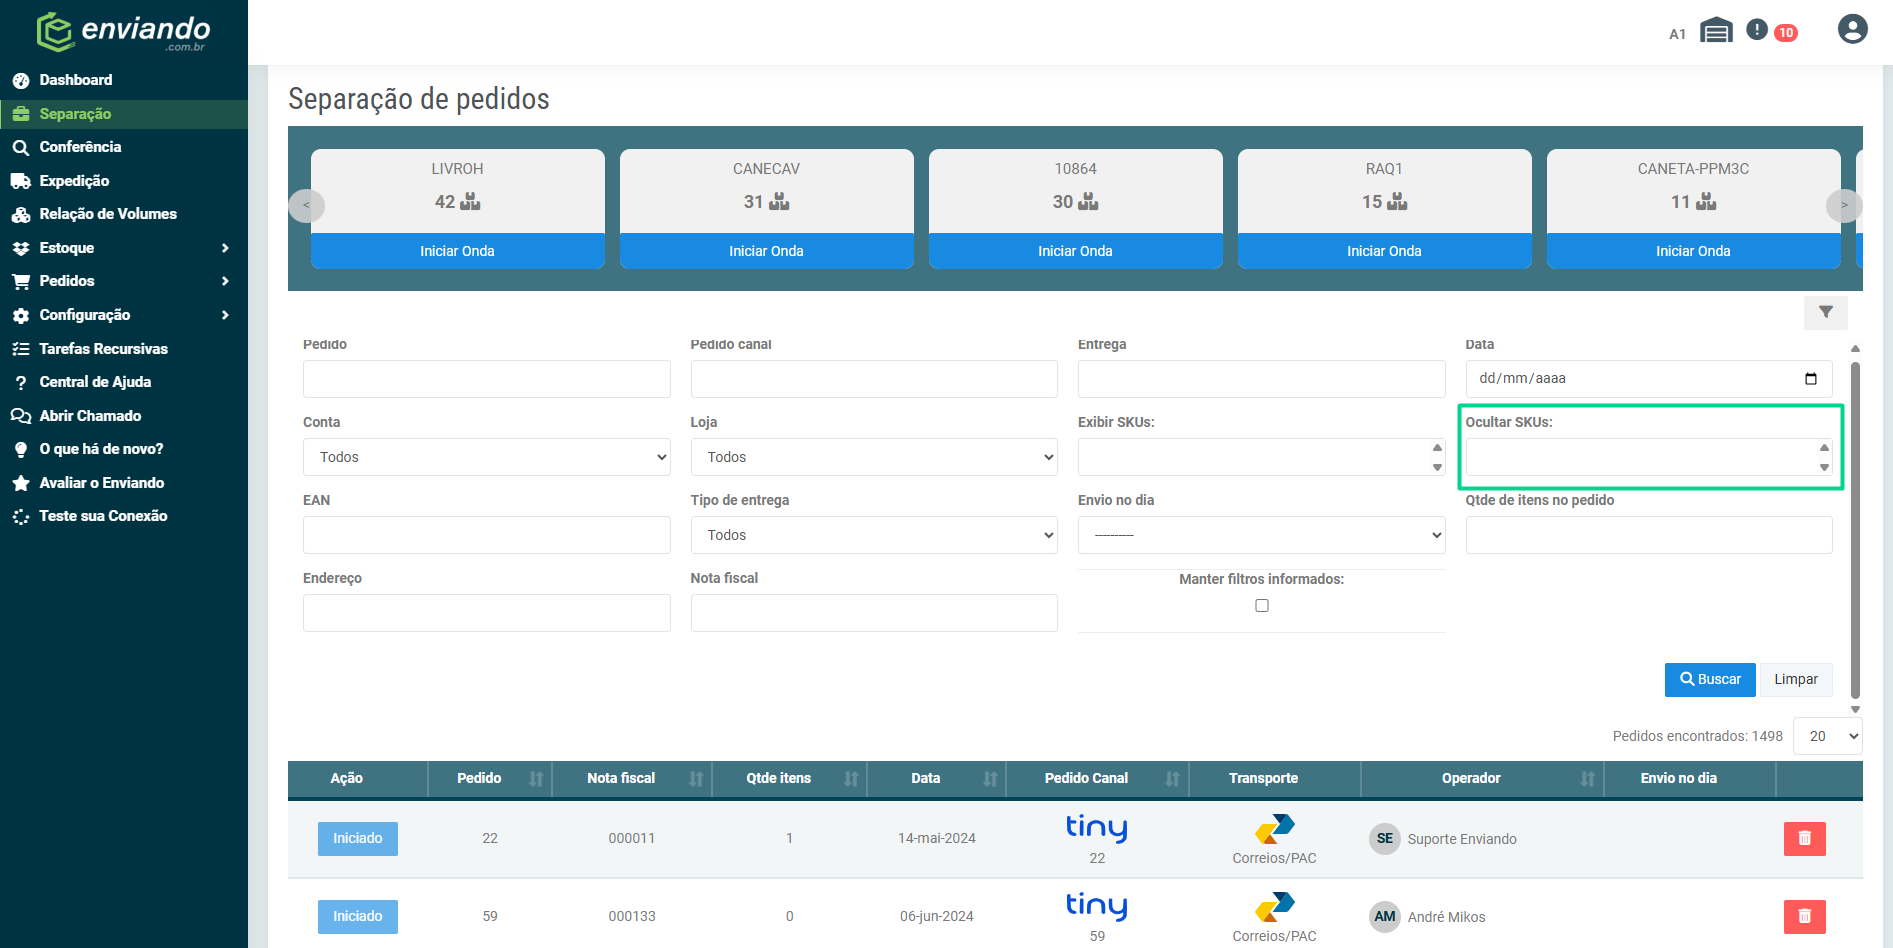This screenshot has width=1893, height=948.
Task: Click the enviando logo
Action: pos(124,32)
